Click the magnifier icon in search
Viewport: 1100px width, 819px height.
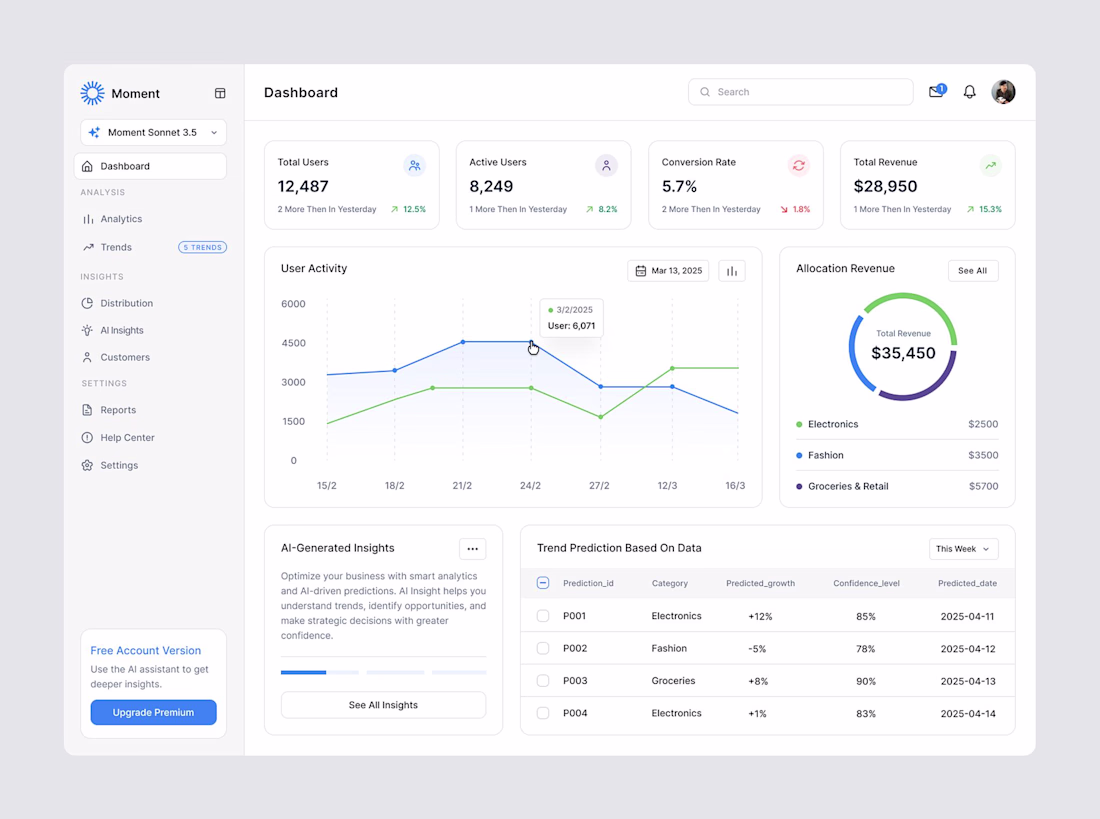pos(705,92)
